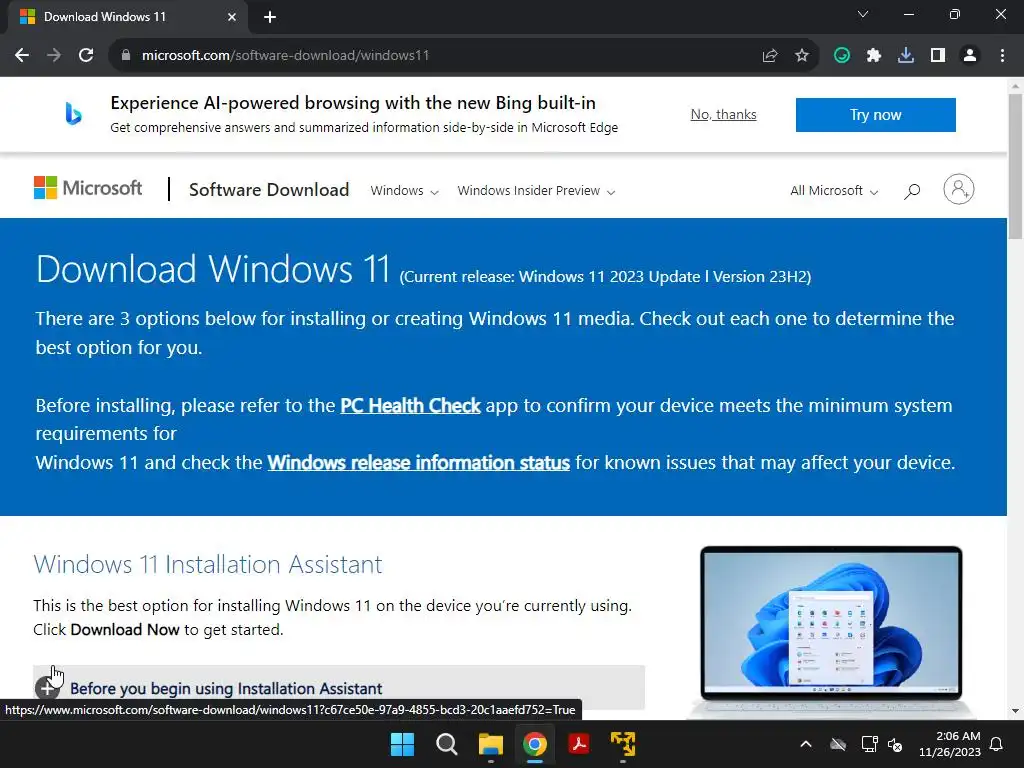Reload the current page
The width and height of the screenshot is (1024, 768).
click(86, 56)
